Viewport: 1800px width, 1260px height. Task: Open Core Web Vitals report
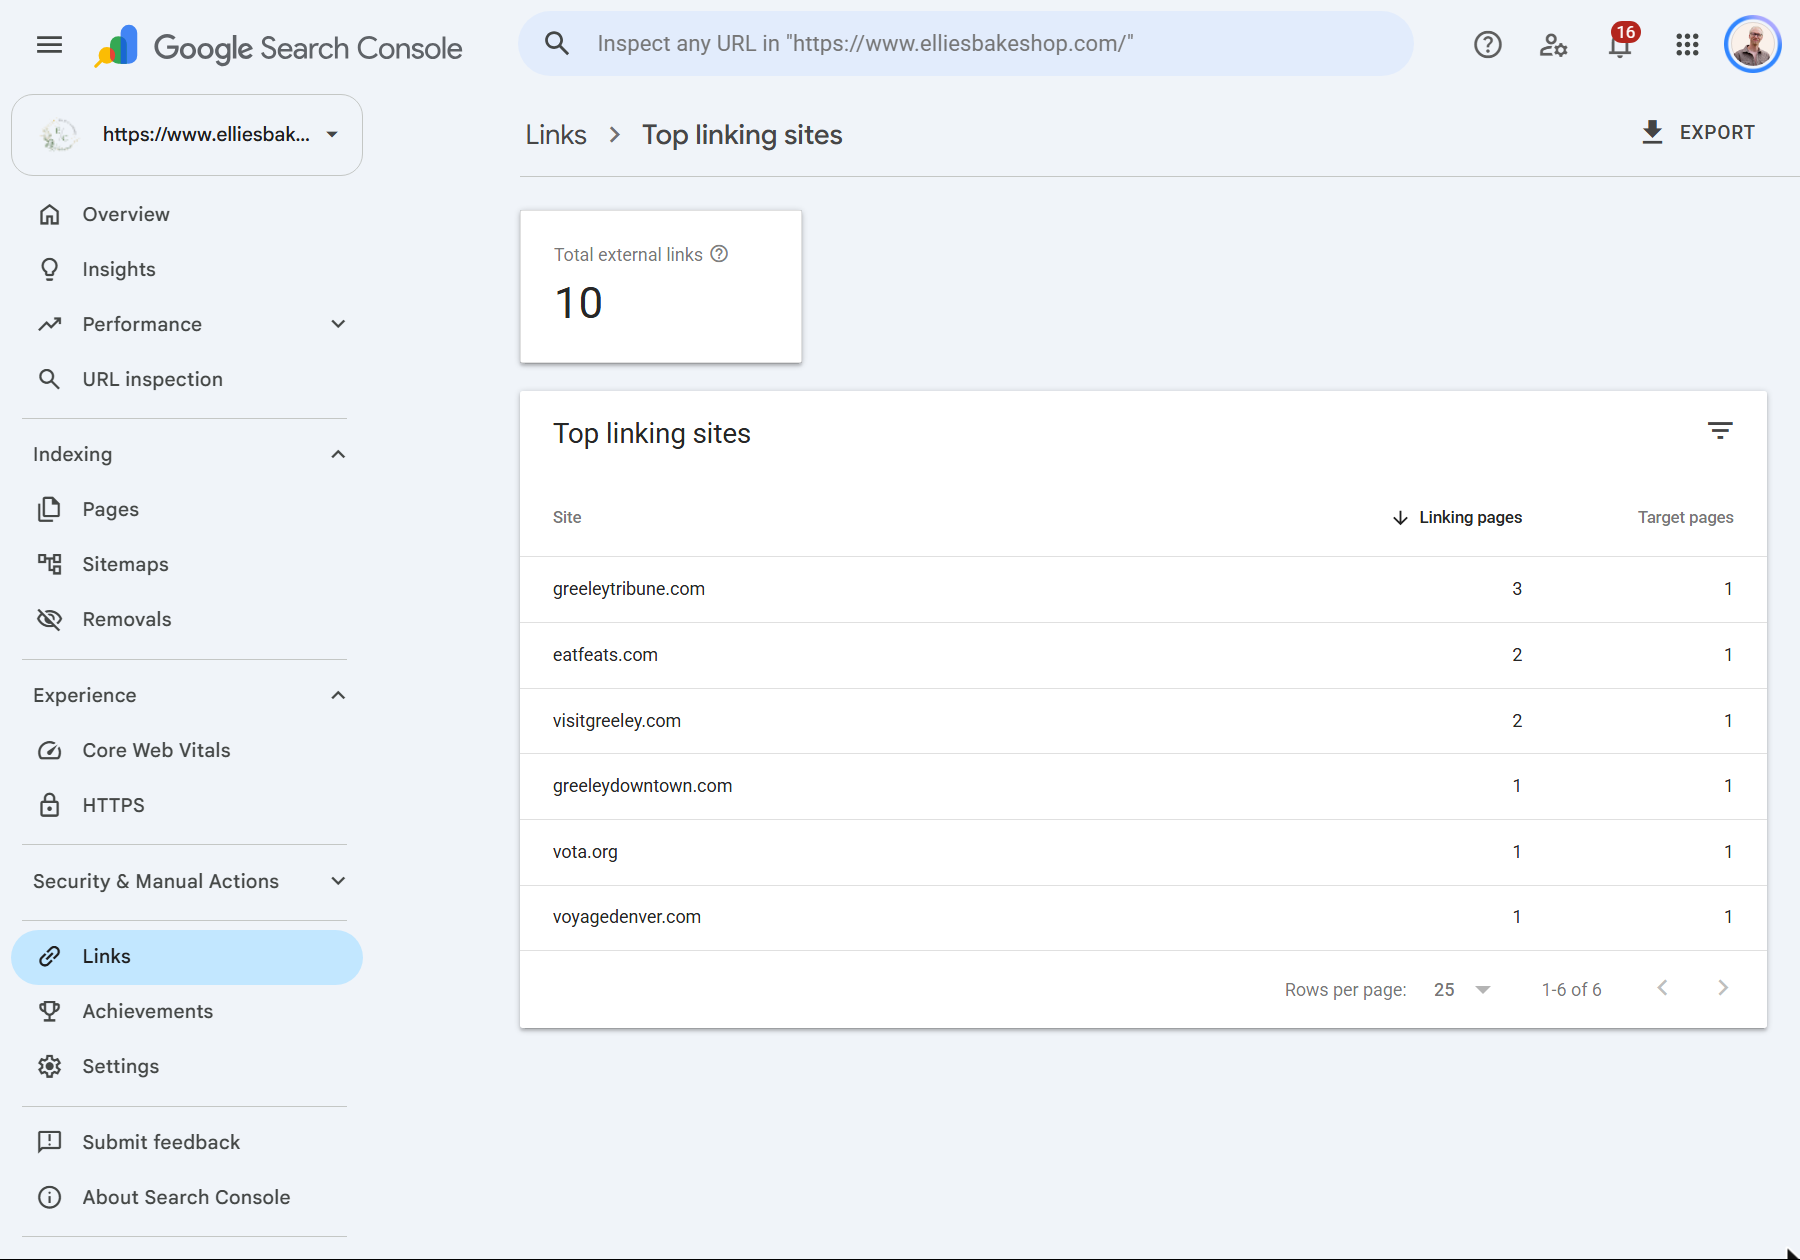tap(187, 750)
